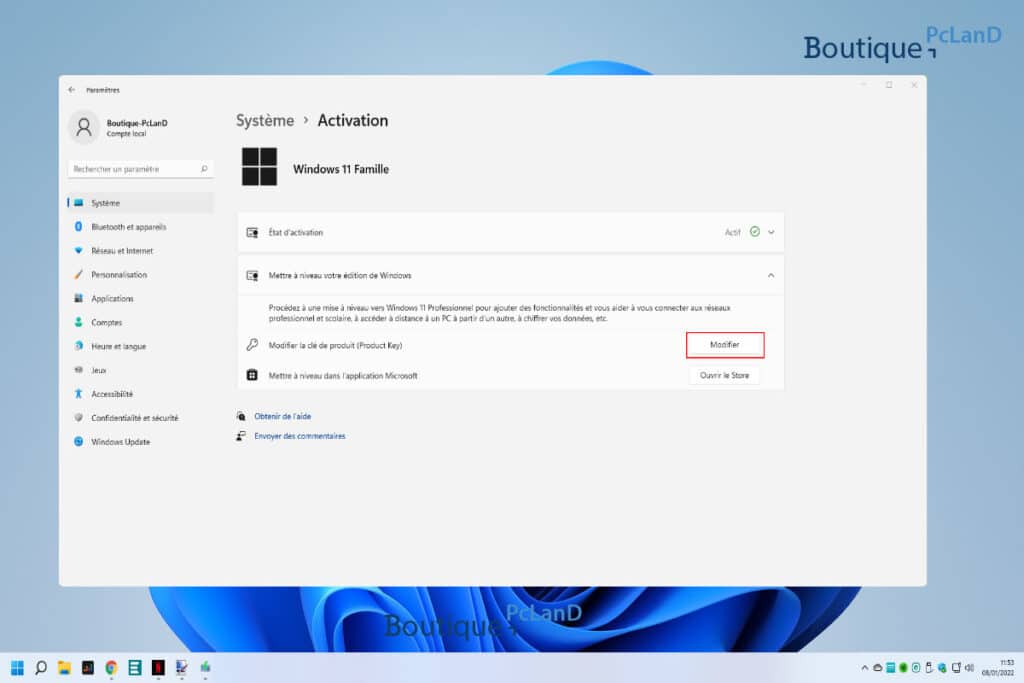Launch Google Chrome from the taskbar
The image size is (1024, 683).
point(111,667)
